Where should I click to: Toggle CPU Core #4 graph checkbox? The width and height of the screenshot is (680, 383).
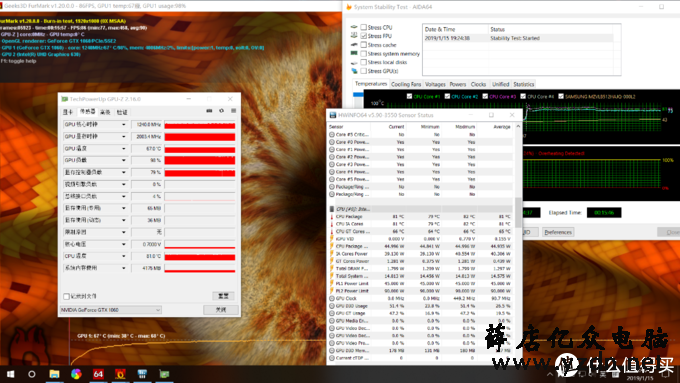523,96
